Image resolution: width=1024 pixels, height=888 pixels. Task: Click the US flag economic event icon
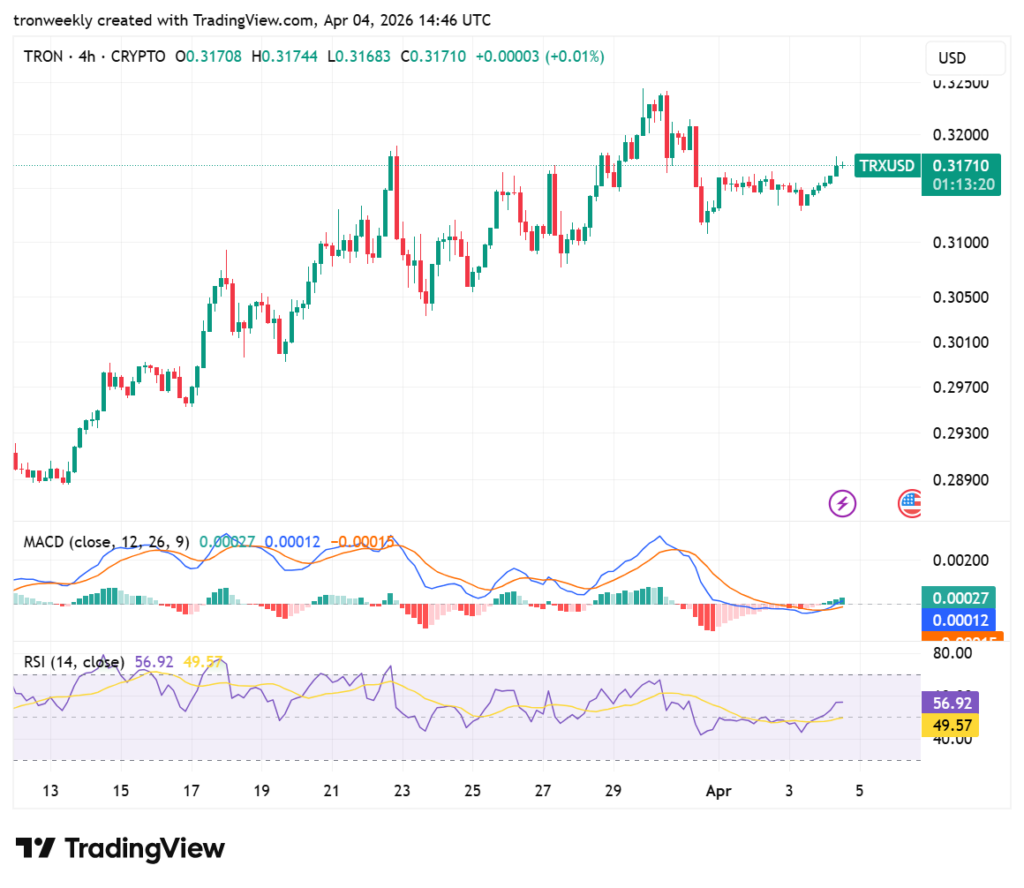point(909,503)
